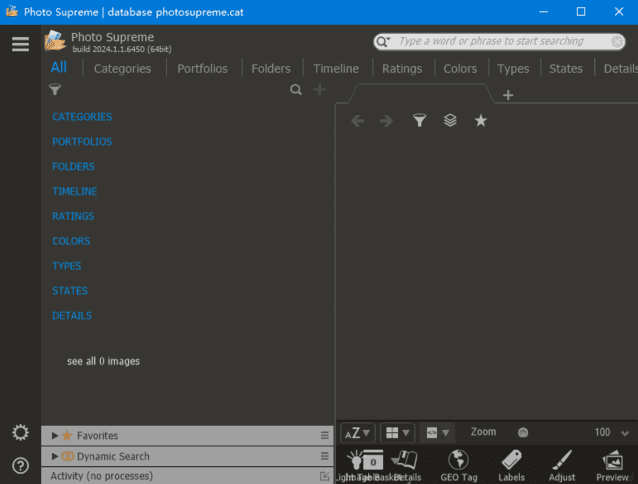Open the AZ sort order dropdown
Viewport: 638px width, 484px height.
coord(357,432)
